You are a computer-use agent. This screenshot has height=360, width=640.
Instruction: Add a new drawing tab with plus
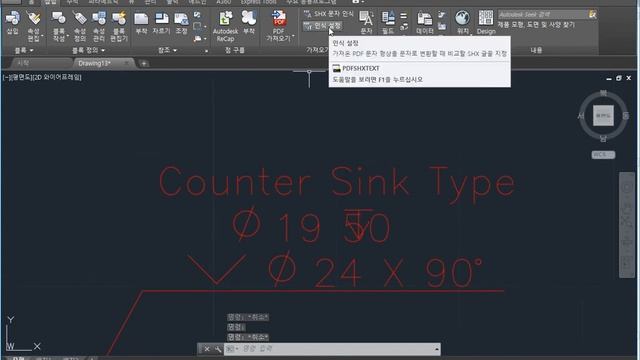click(144, 63)
